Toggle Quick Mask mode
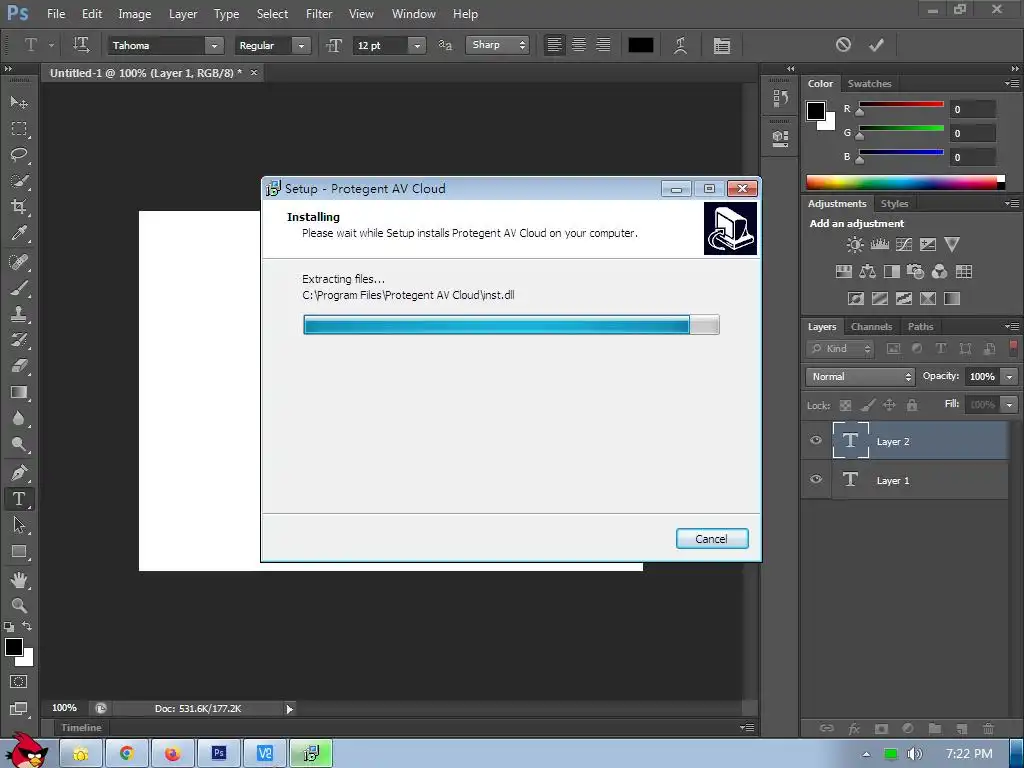This screenshot has height=768, width=1024. pos(18,682)
